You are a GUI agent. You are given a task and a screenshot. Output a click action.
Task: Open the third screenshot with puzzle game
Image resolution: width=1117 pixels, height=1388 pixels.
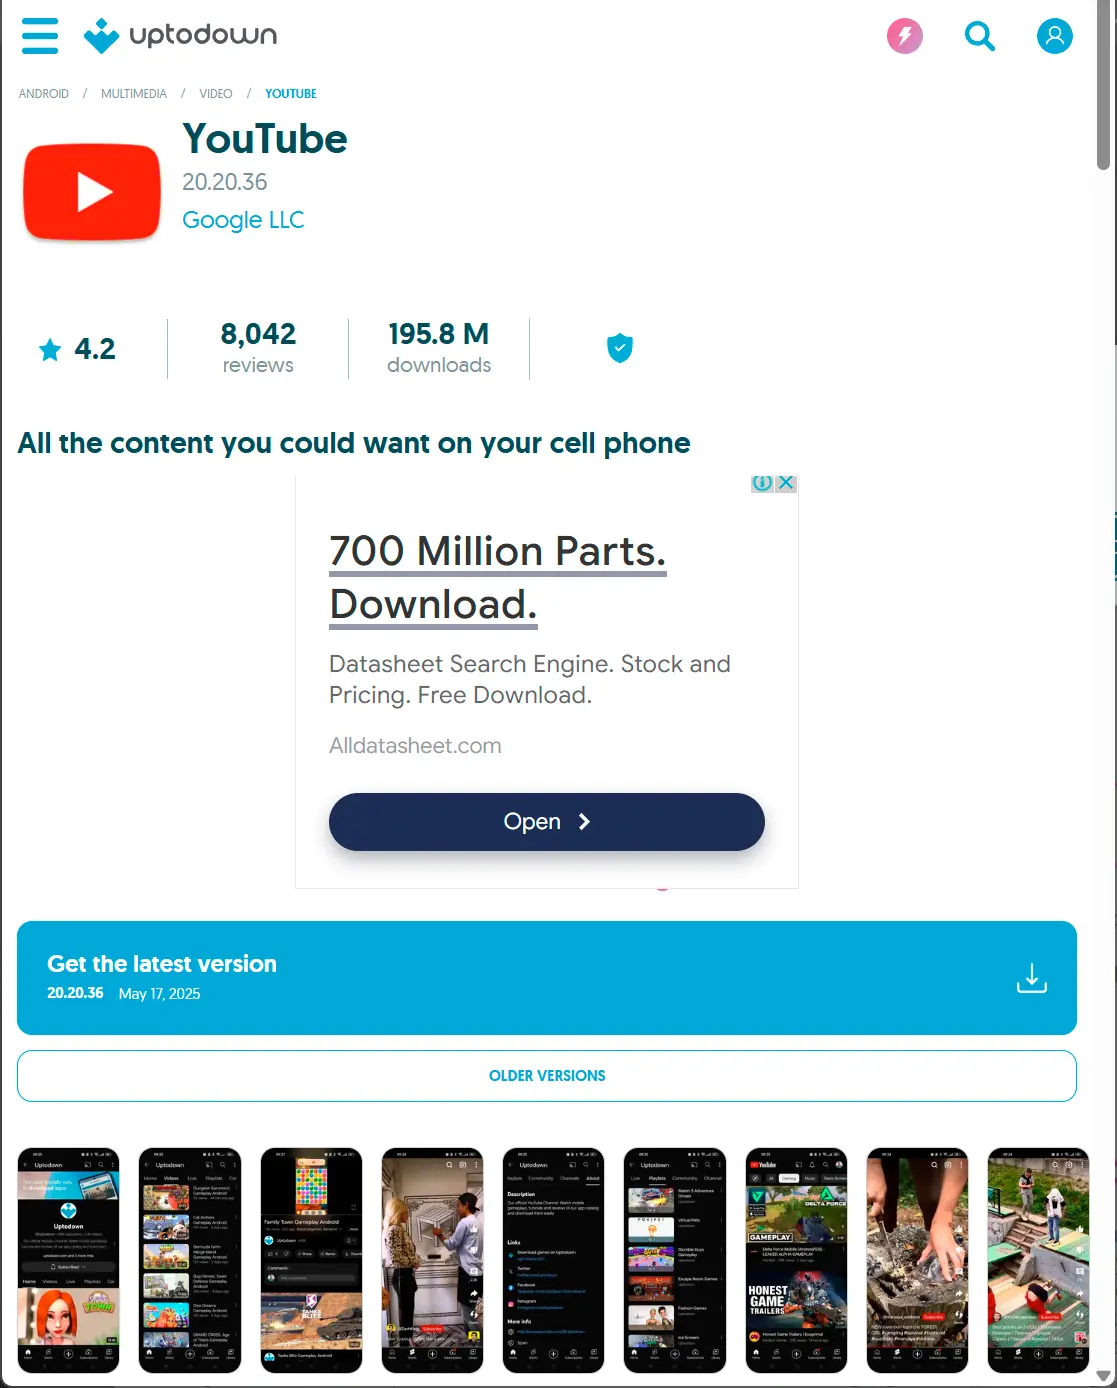point(311,1260)
